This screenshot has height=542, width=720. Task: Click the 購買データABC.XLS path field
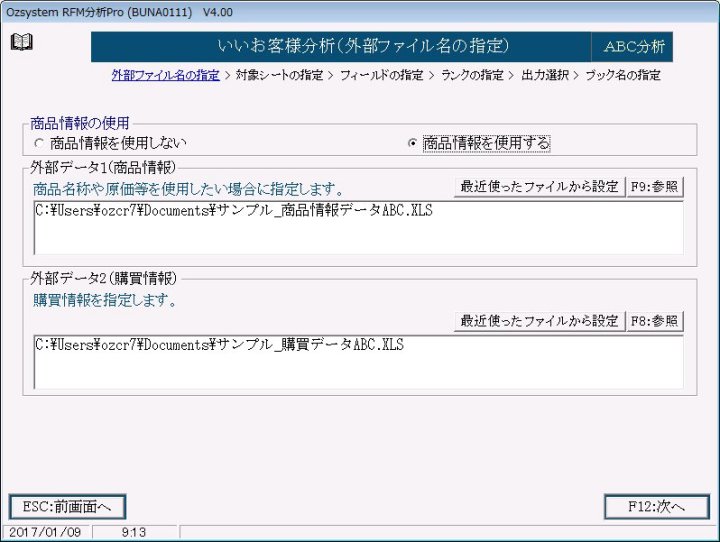[359, 362]
